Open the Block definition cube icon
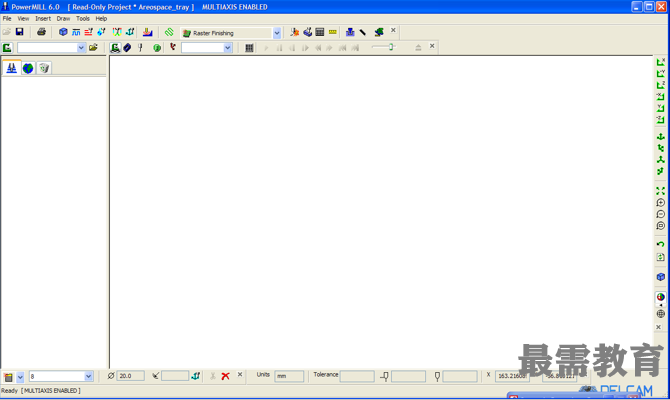The height and width of the screenshot is (400, 670). coord(63,32)
